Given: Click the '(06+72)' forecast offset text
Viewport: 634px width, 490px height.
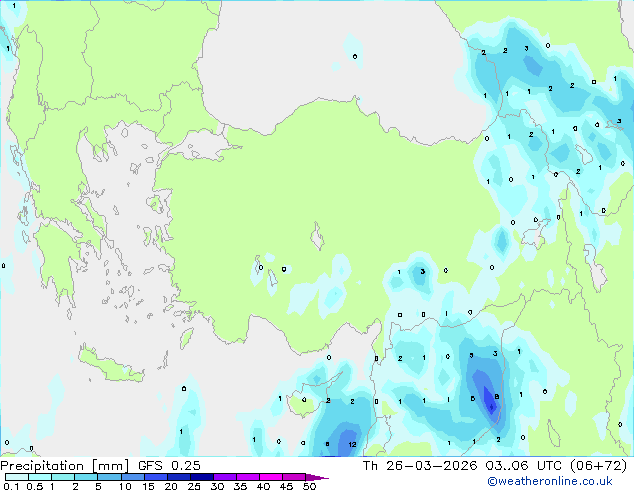Looking at the screenshot, I should [598, 466].
